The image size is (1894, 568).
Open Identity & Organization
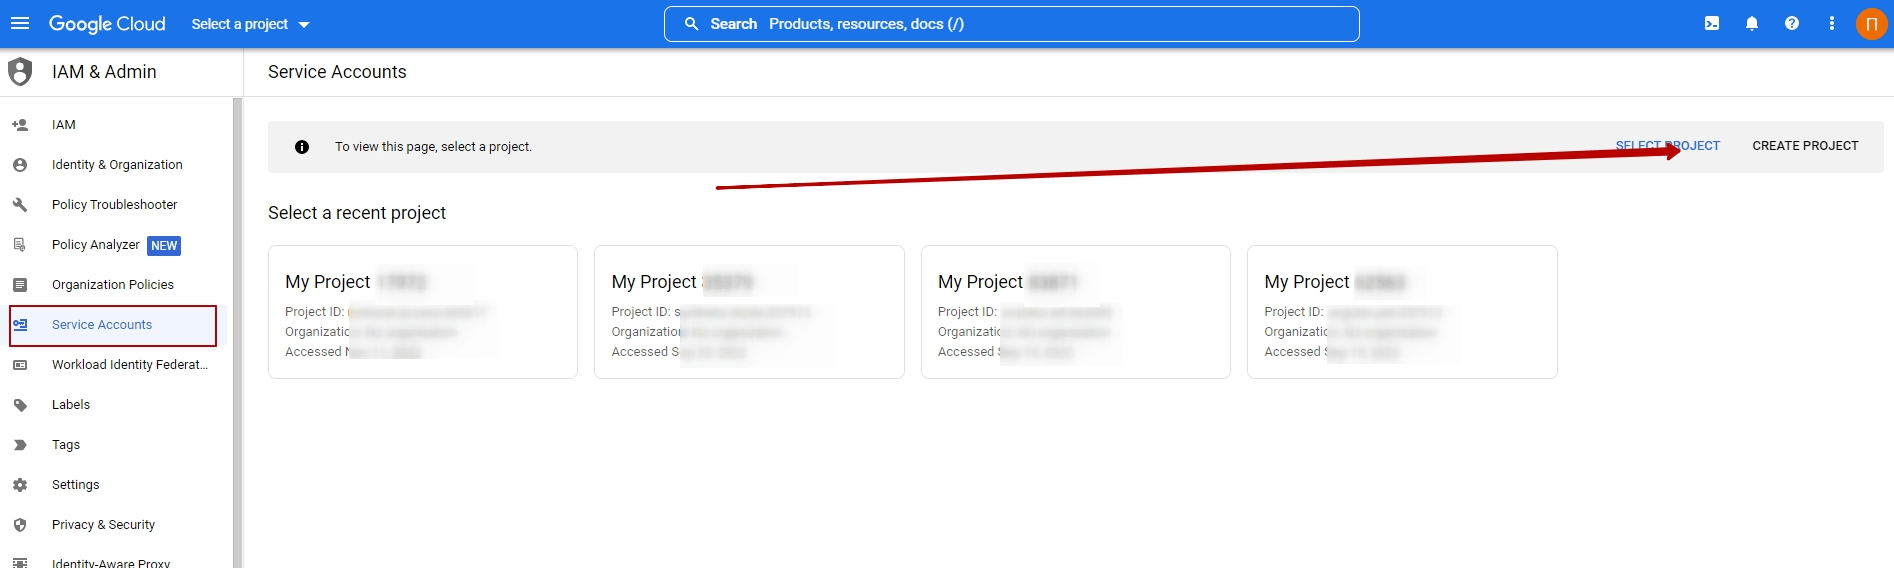pyautogui.click(x=117, y=165)
